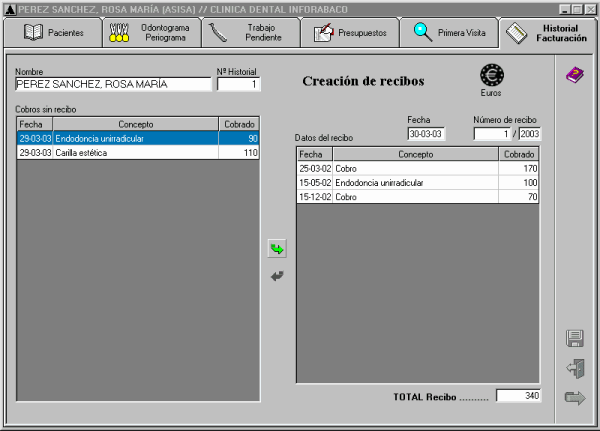Select the 15-05-02 Endodoncia unirradicular receipt row
This screenshot has height=431, width=600.
(417, 183)
